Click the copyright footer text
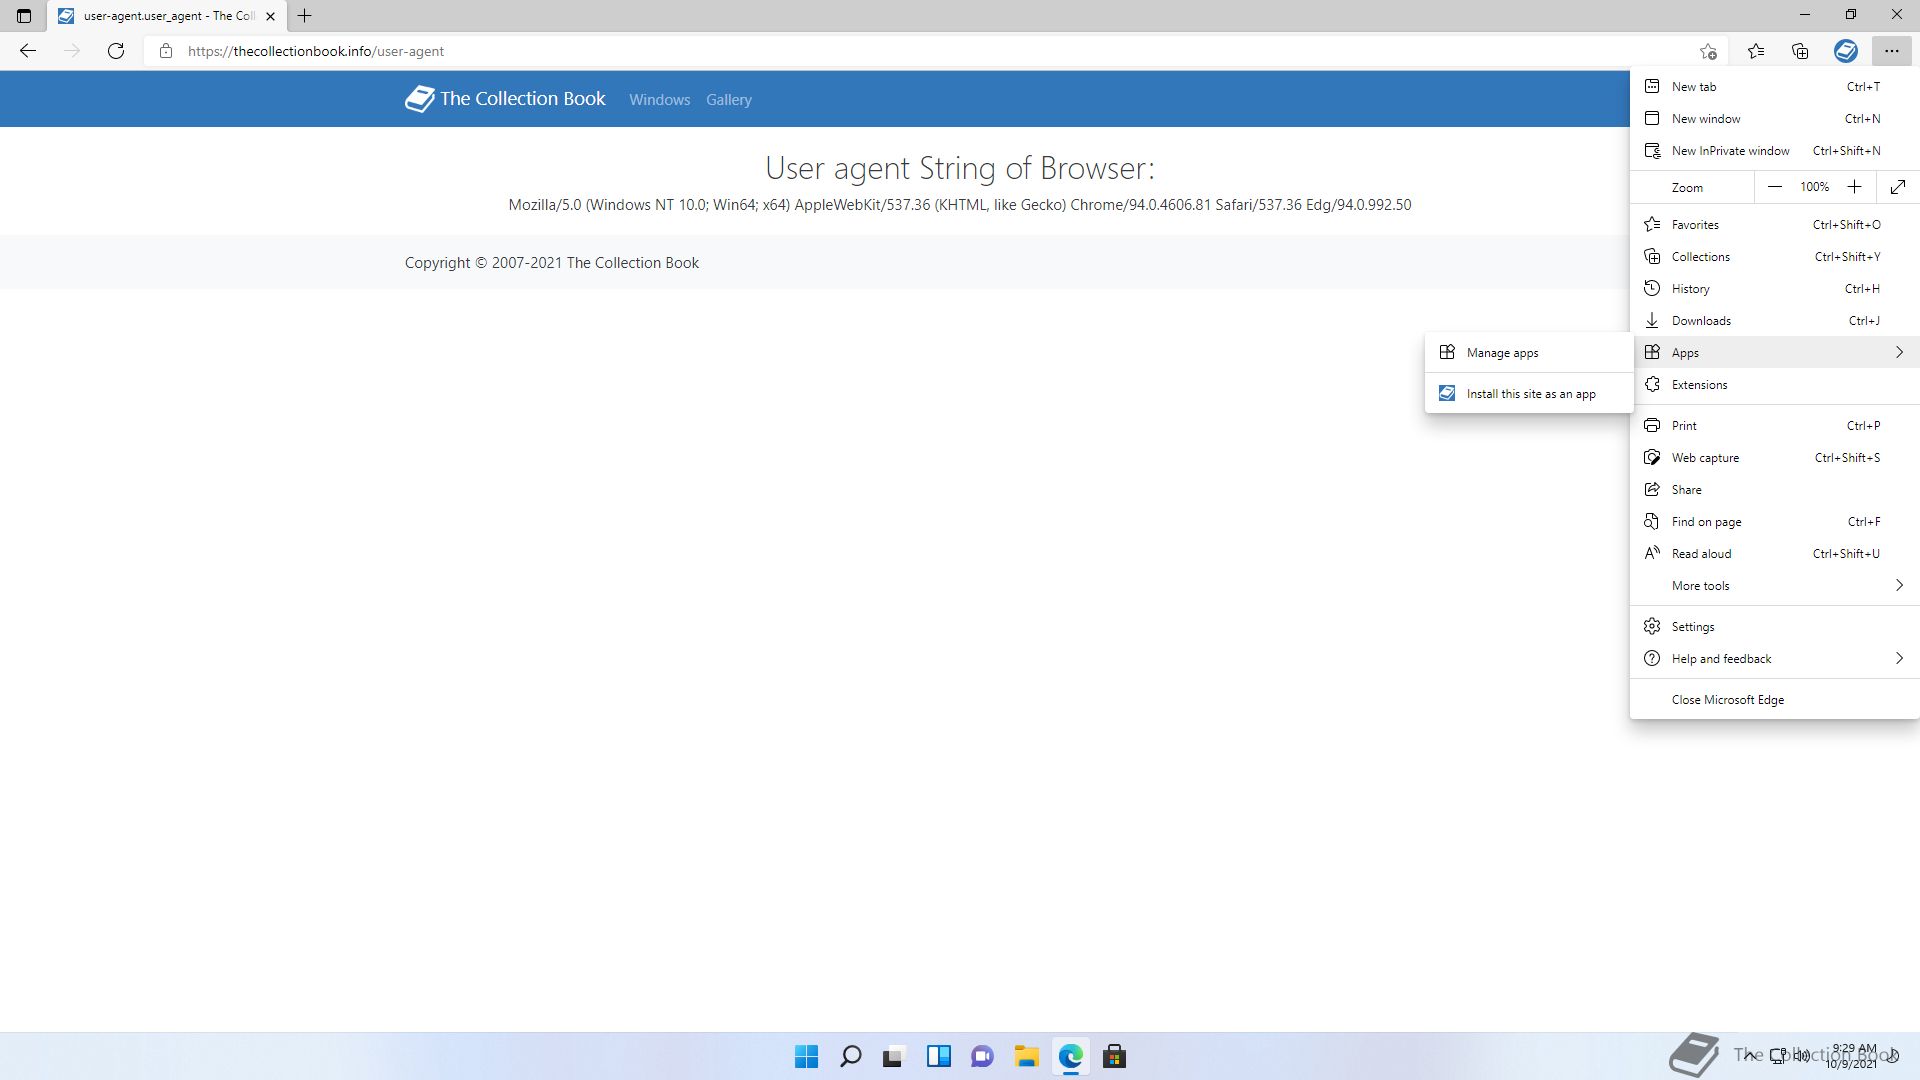 point(552,263)
